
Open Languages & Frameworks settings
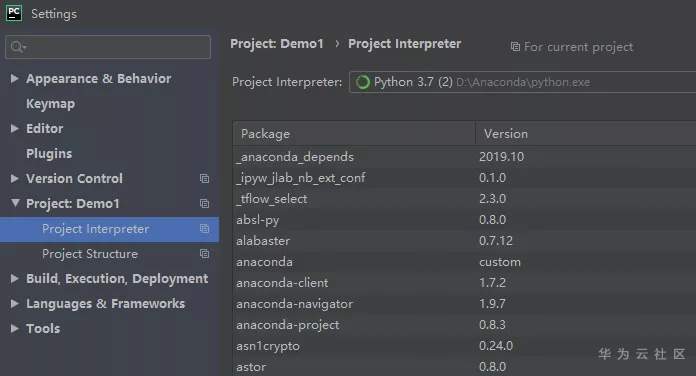pos(105,304)
